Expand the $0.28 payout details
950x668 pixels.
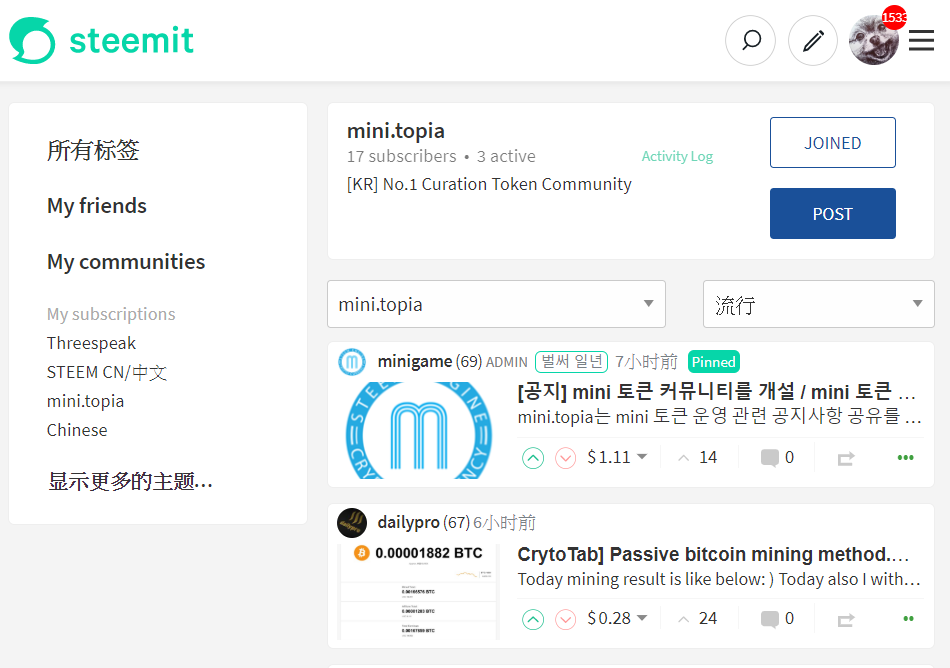(617, 618)
